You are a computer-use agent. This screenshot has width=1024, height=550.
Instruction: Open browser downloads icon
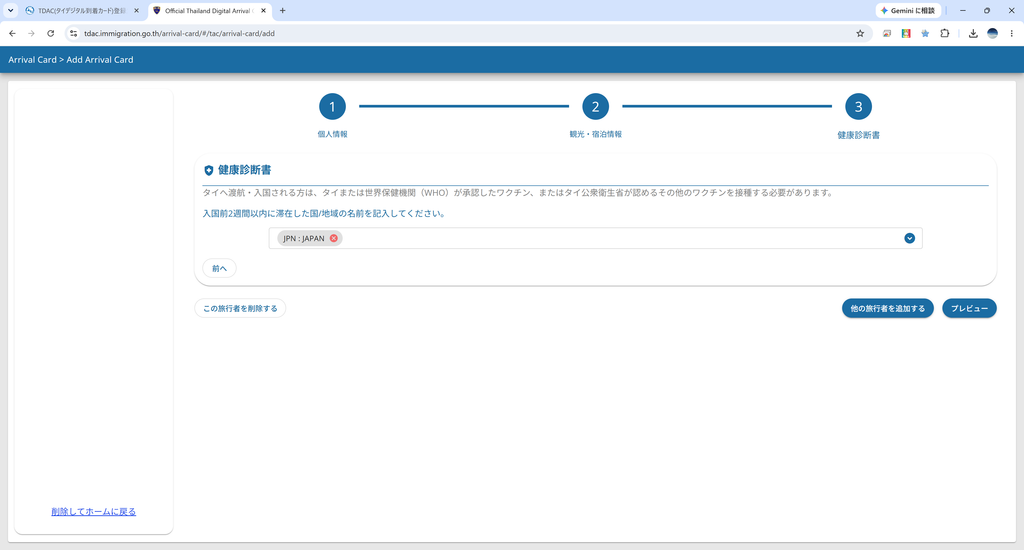(x=973, y=33)
